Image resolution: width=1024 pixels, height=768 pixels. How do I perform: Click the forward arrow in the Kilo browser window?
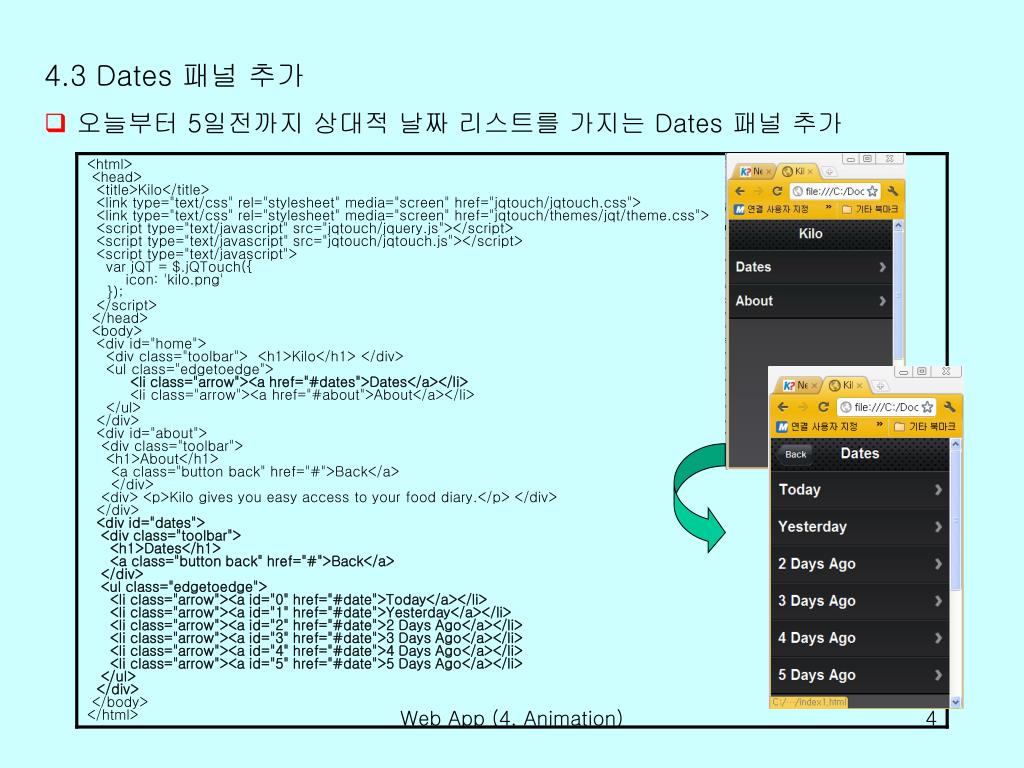click(758, 191)
